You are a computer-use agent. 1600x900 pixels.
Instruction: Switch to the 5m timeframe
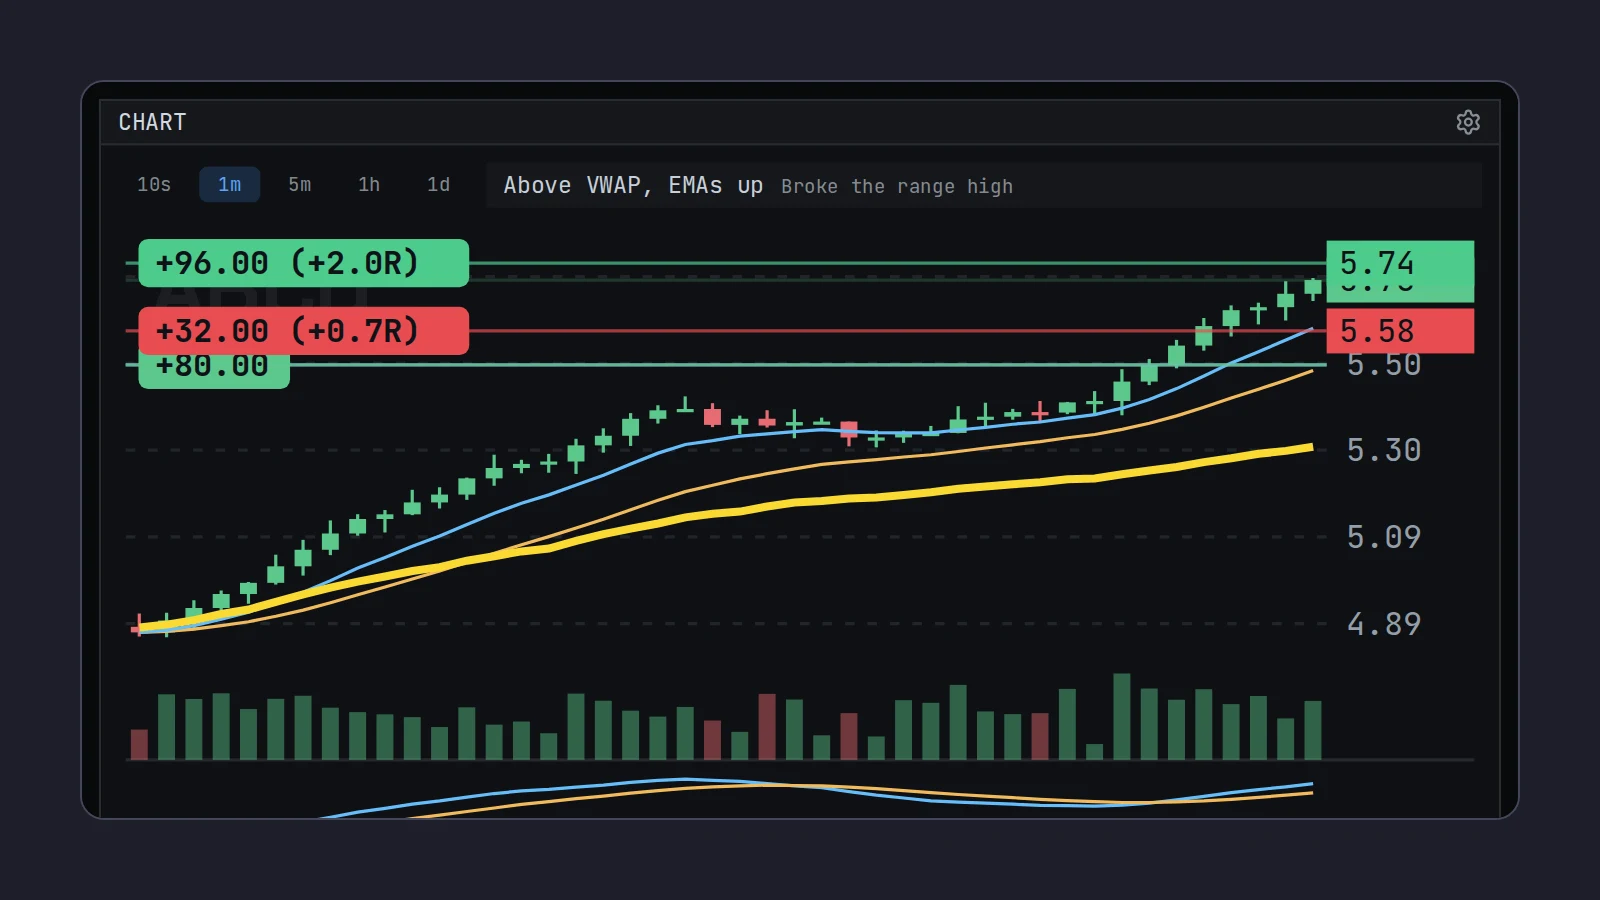pos(300,185)
